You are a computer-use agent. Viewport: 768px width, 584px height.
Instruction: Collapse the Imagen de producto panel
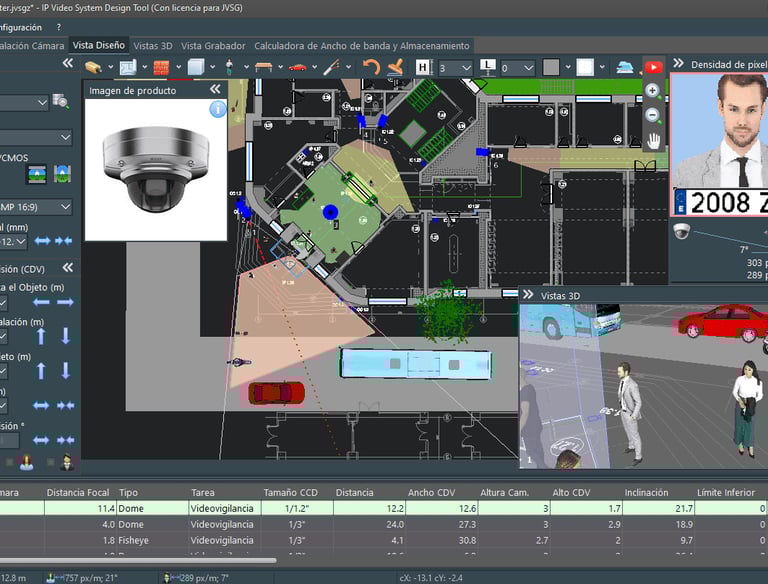[214, 90]
